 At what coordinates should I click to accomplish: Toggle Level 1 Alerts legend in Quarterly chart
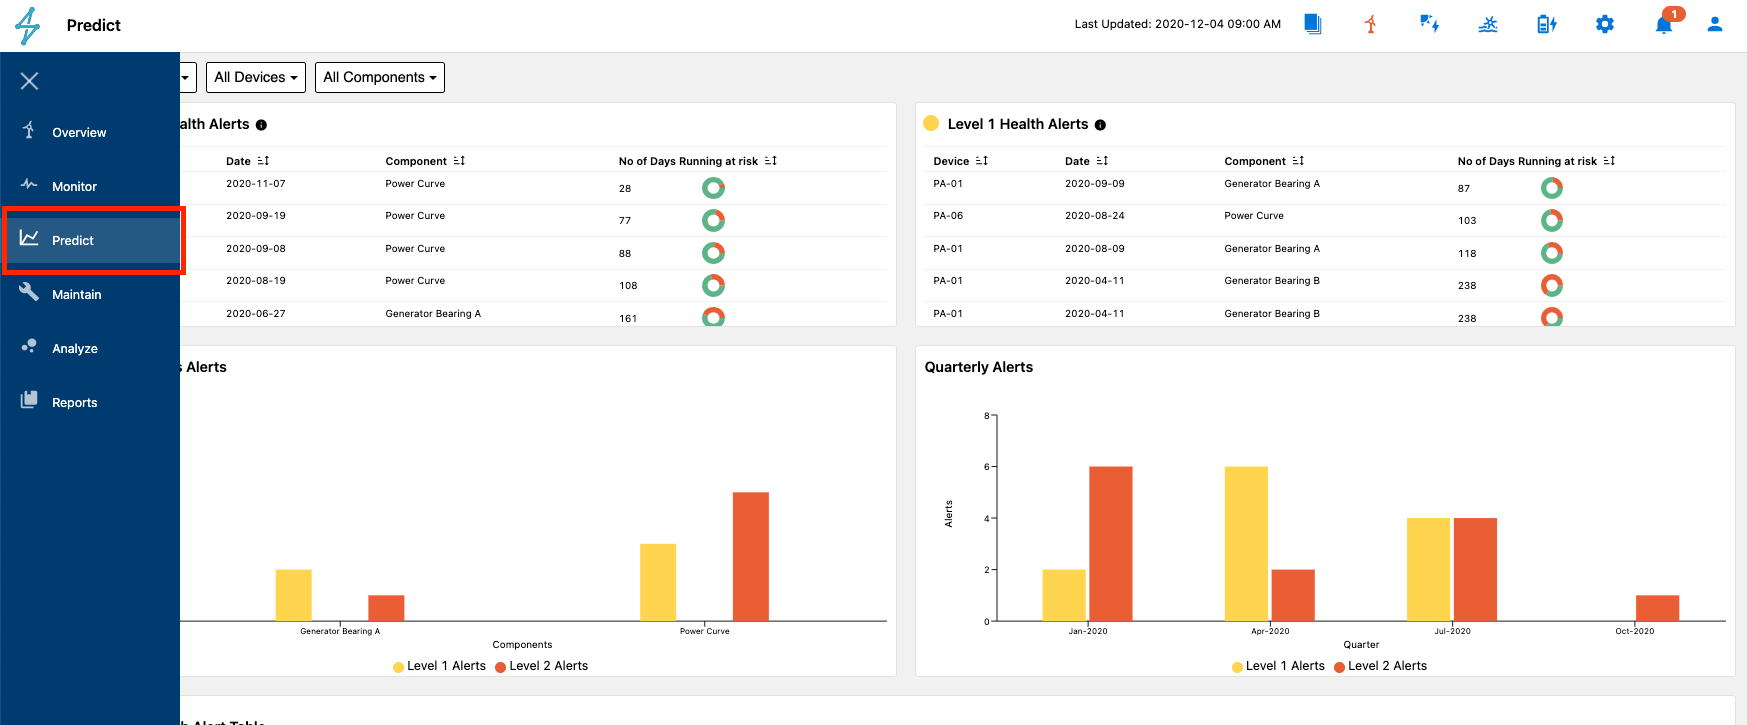[x=1278, y=666]
